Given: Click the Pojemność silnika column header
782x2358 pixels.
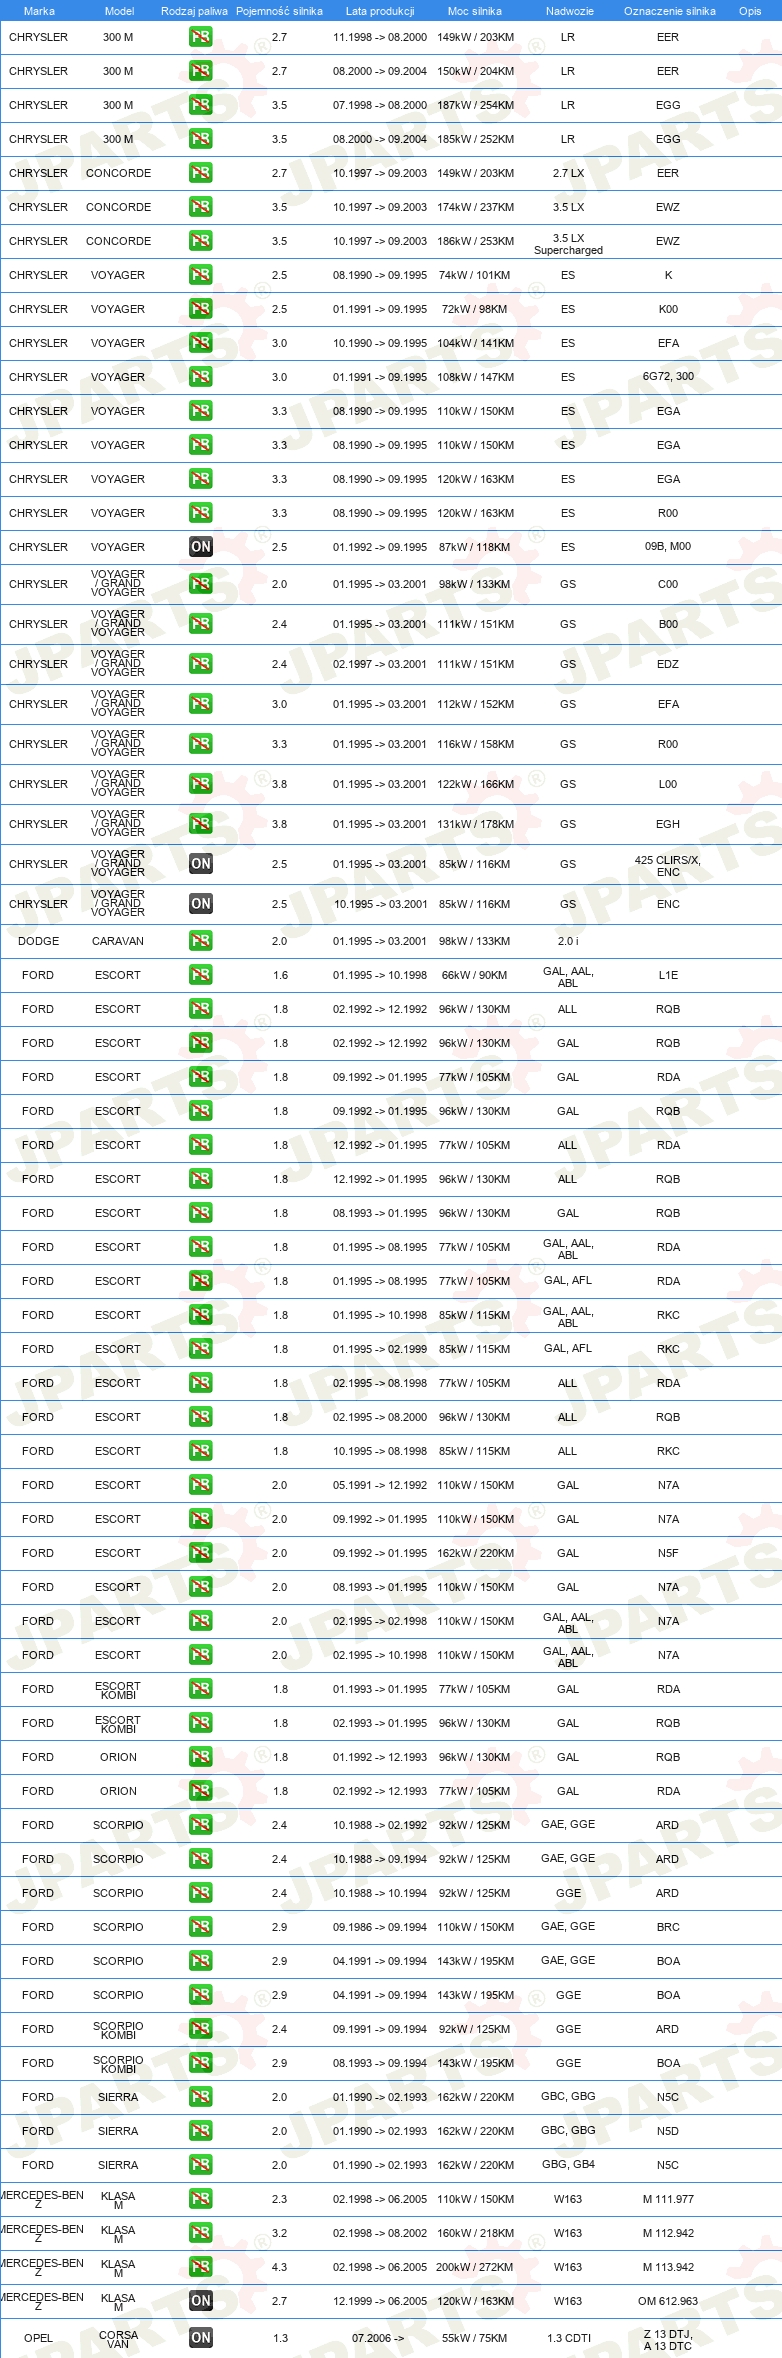Looking at the screenshot, I should click(279, 11).
